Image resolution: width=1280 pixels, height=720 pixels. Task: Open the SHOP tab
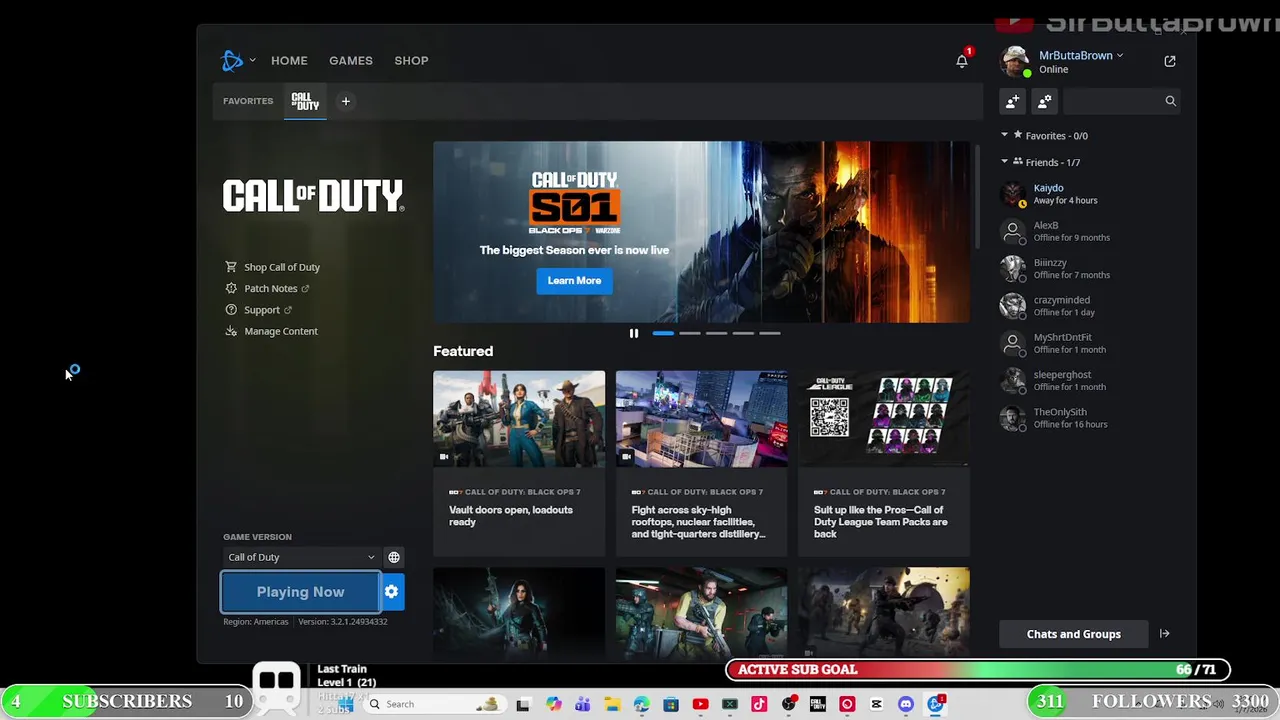pyautogui.click(x=411, y=61)
